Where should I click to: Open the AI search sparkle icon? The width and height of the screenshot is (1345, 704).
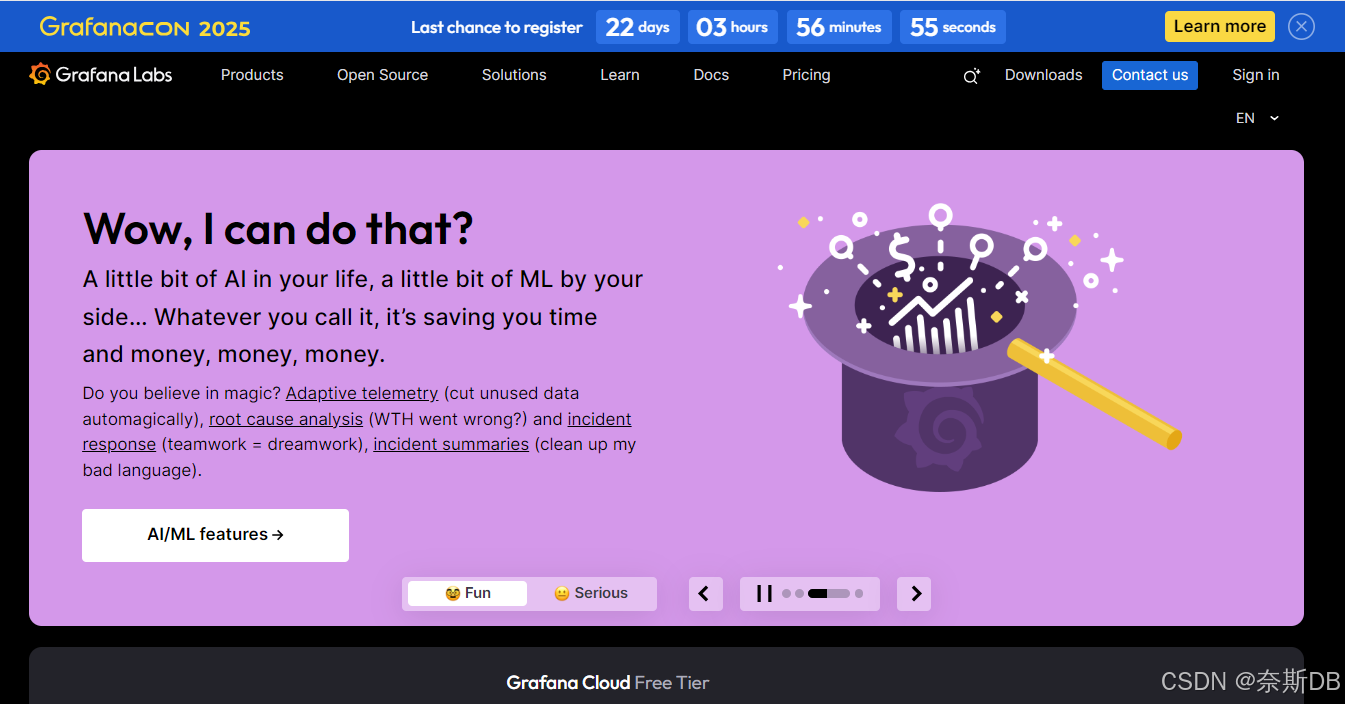(971, 76)
